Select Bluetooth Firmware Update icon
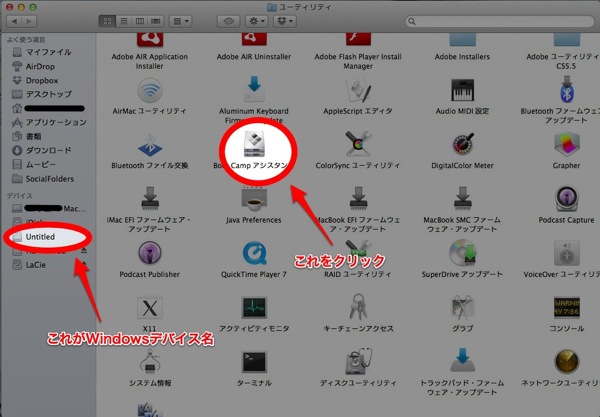The width and height of the screenshot is (600, 417). [x=566, y=90]
